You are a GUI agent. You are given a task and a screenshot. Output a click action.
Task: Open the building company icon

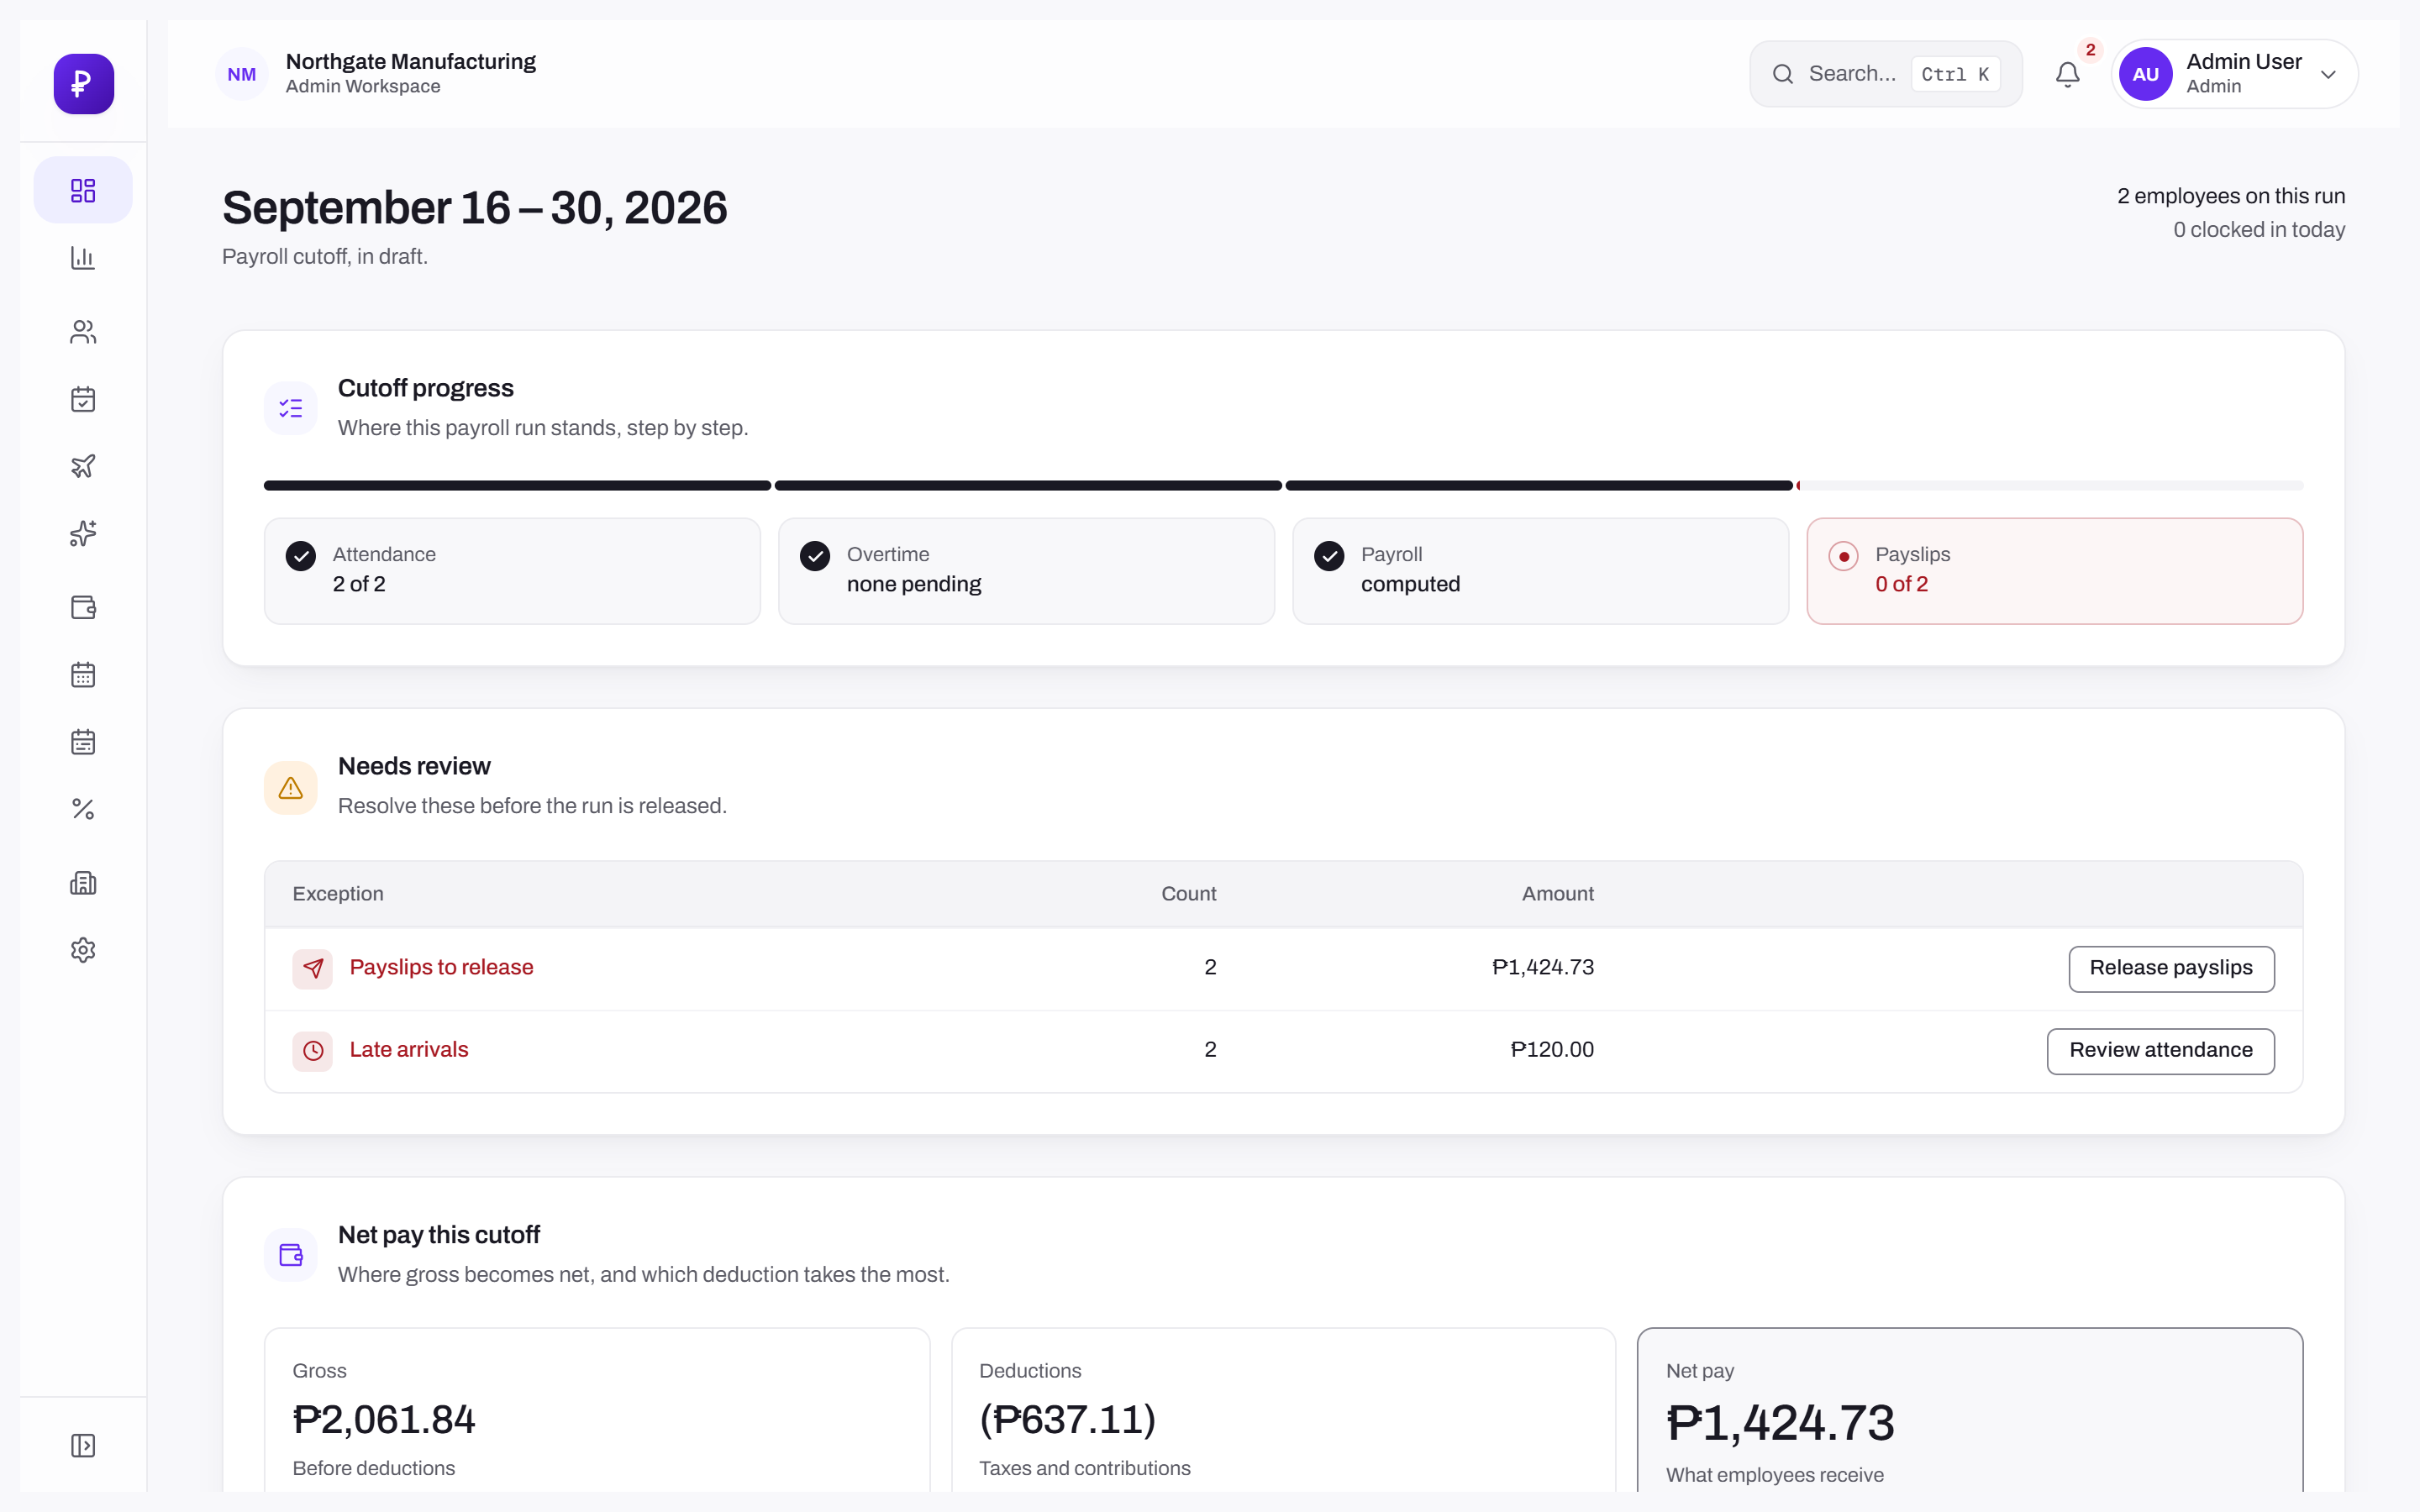[83, 883]
